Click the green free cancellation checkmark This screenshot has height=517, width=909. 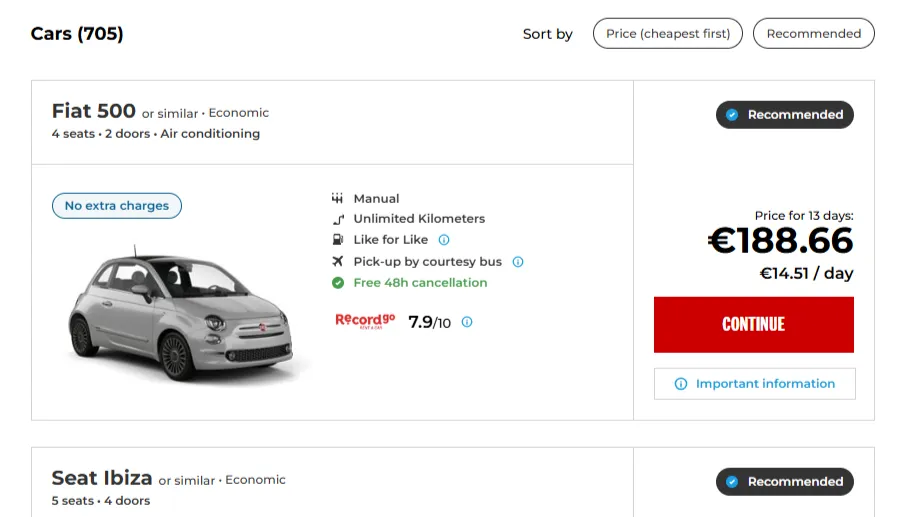[x=338, y=283]
